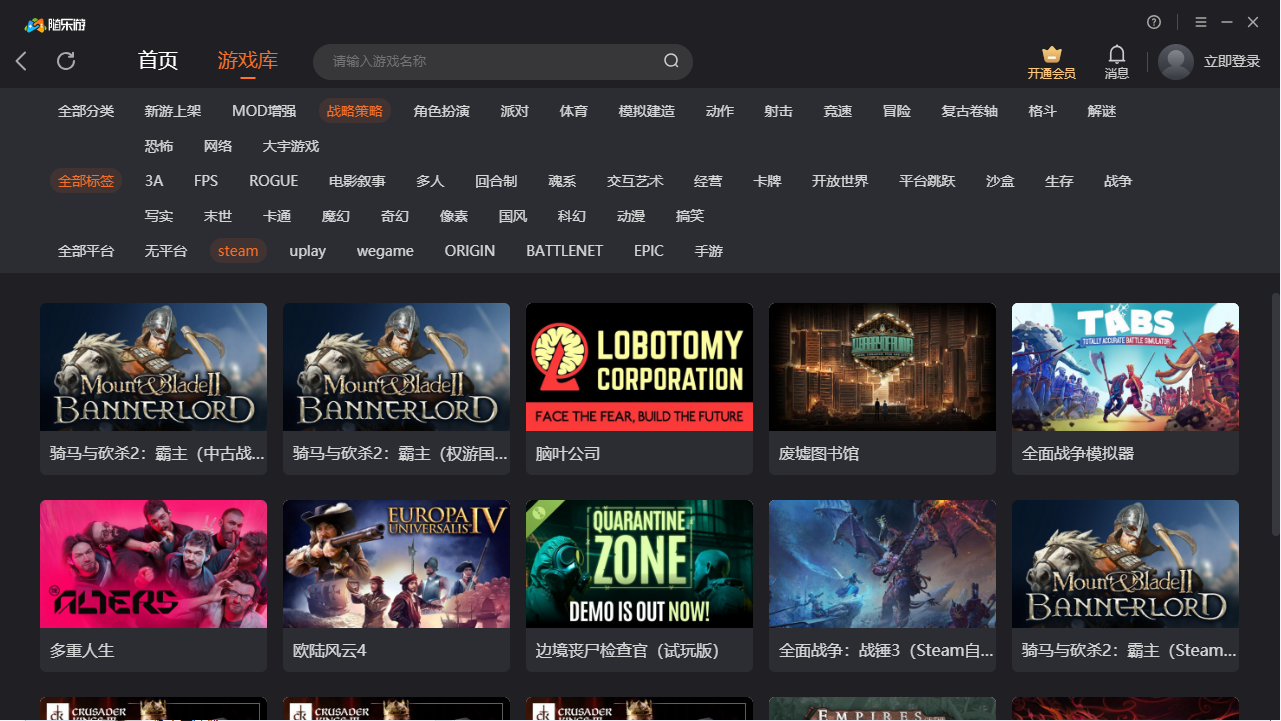Click the 立即登录 login link

coord(1232,62)
